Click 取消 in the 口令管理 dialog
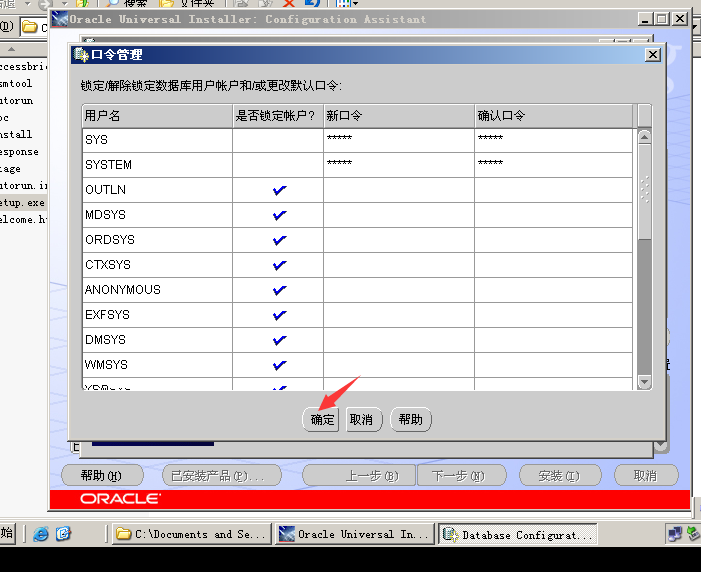This screenshot has width=701, height=572. coord(364,419)
